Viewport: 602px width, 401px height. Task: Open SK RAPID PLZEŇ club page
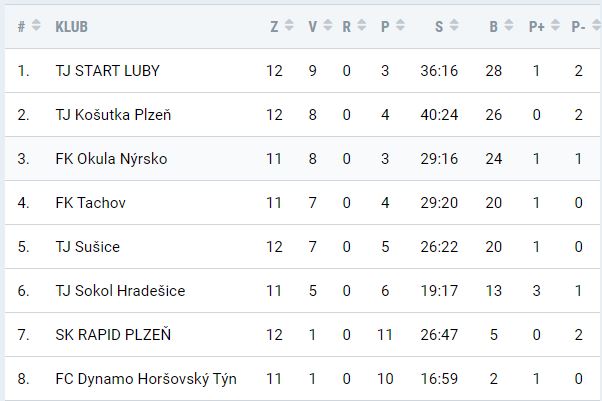[113, 335]
